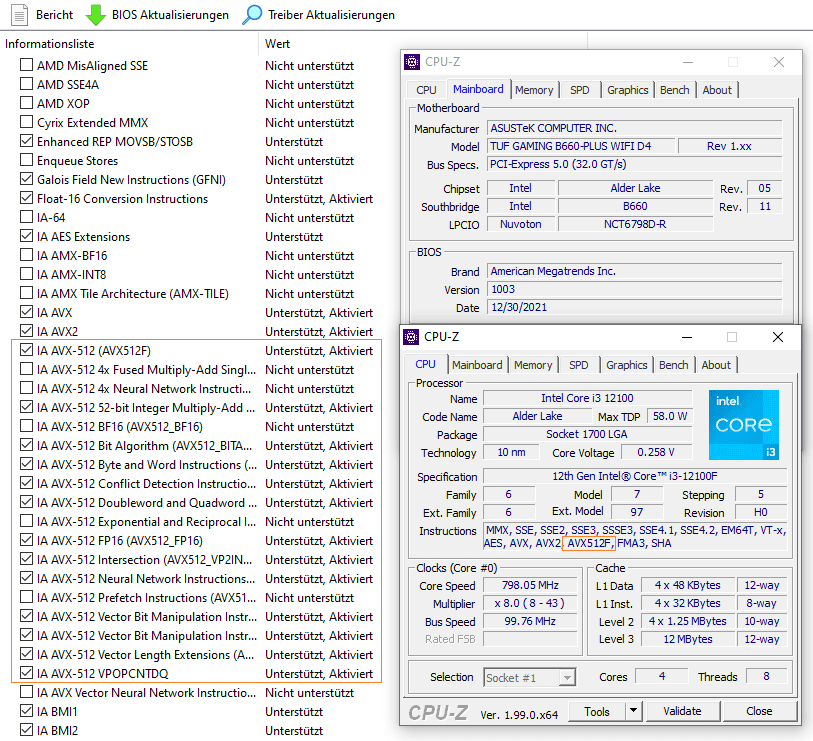
Task: Toggle IA AVX-512 FP16 checkbox
Action: pos(26,540)
